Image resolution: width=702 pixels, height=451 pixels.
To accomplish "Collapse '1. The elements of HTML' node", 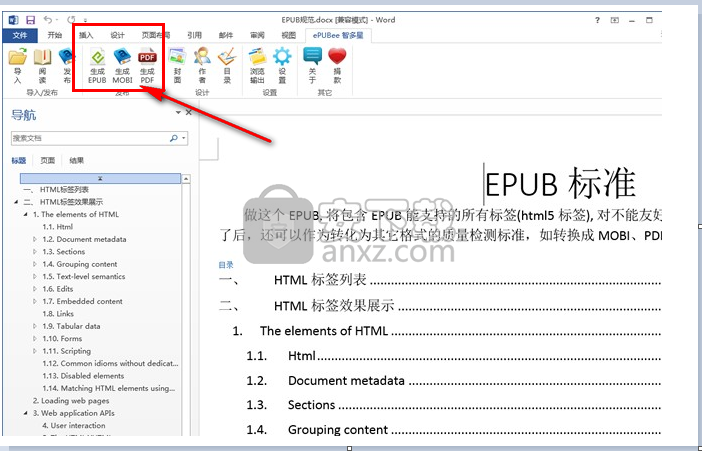I will tap(26, 215).
